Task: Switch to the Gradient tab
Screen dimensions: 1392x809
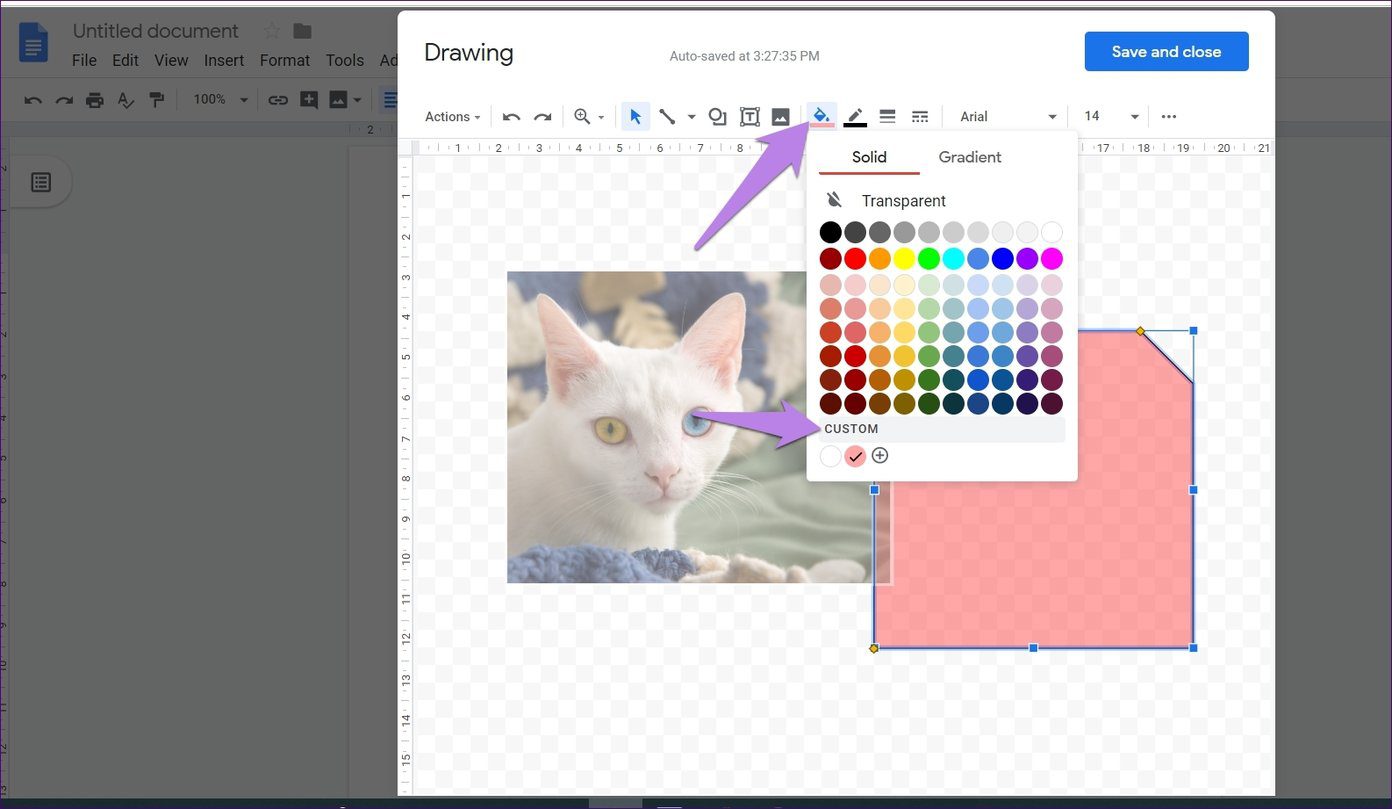Action: pos(970,157)
